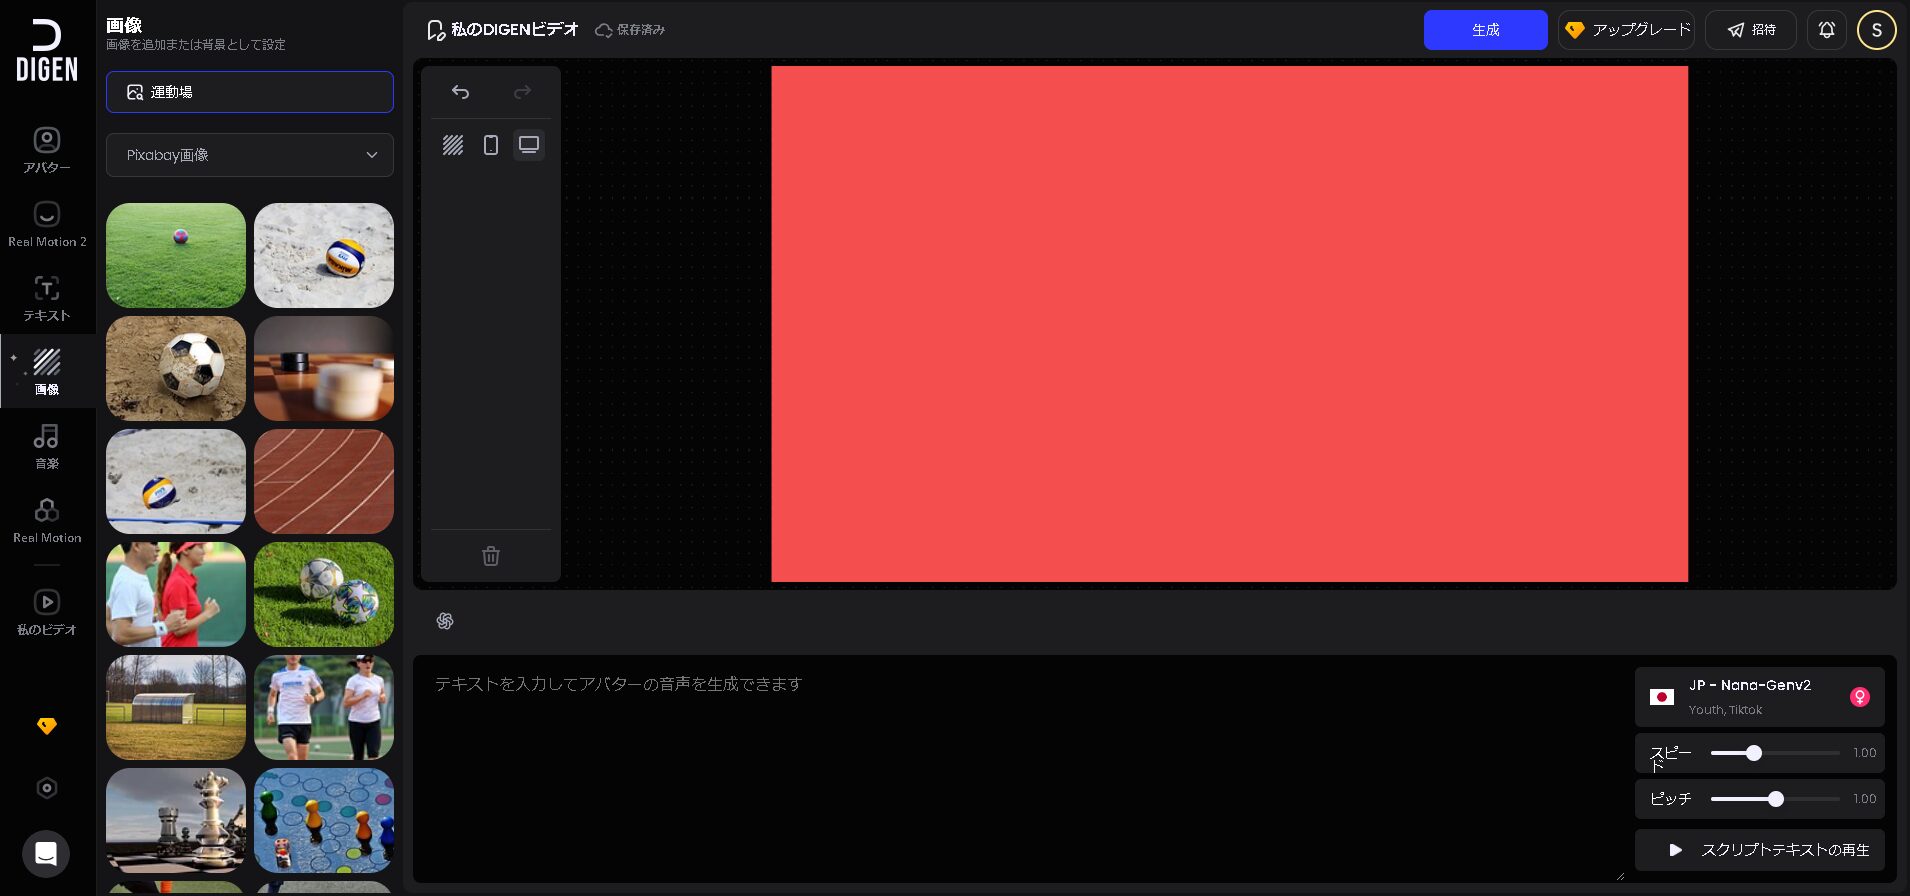
Task: Click the trash delete icon
Action: coord(491,556)
